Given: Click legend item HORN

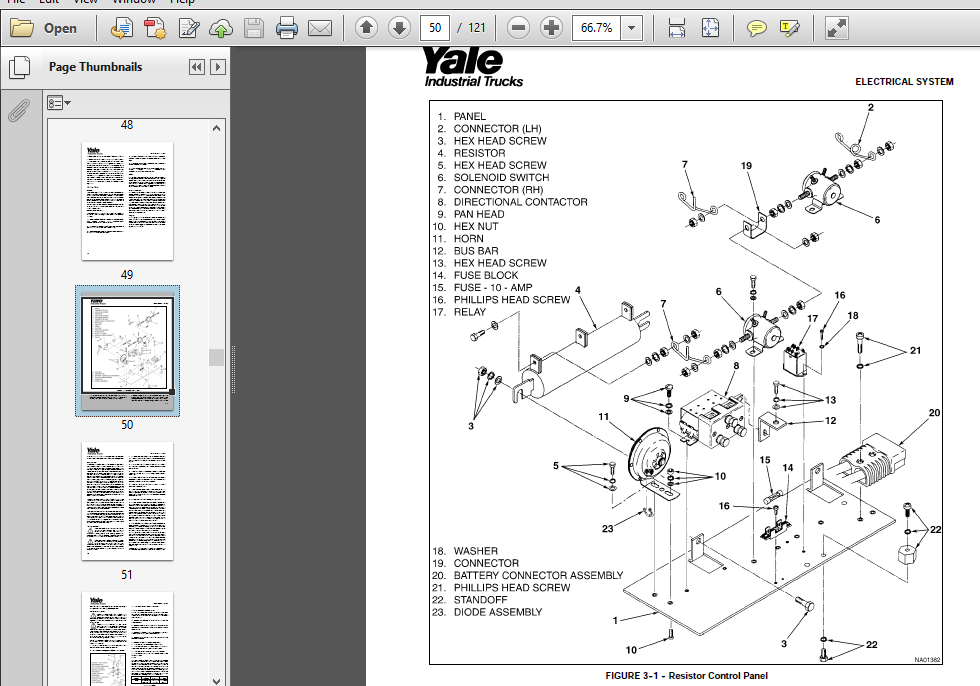Looking at the screenshot, I should 468,239.
